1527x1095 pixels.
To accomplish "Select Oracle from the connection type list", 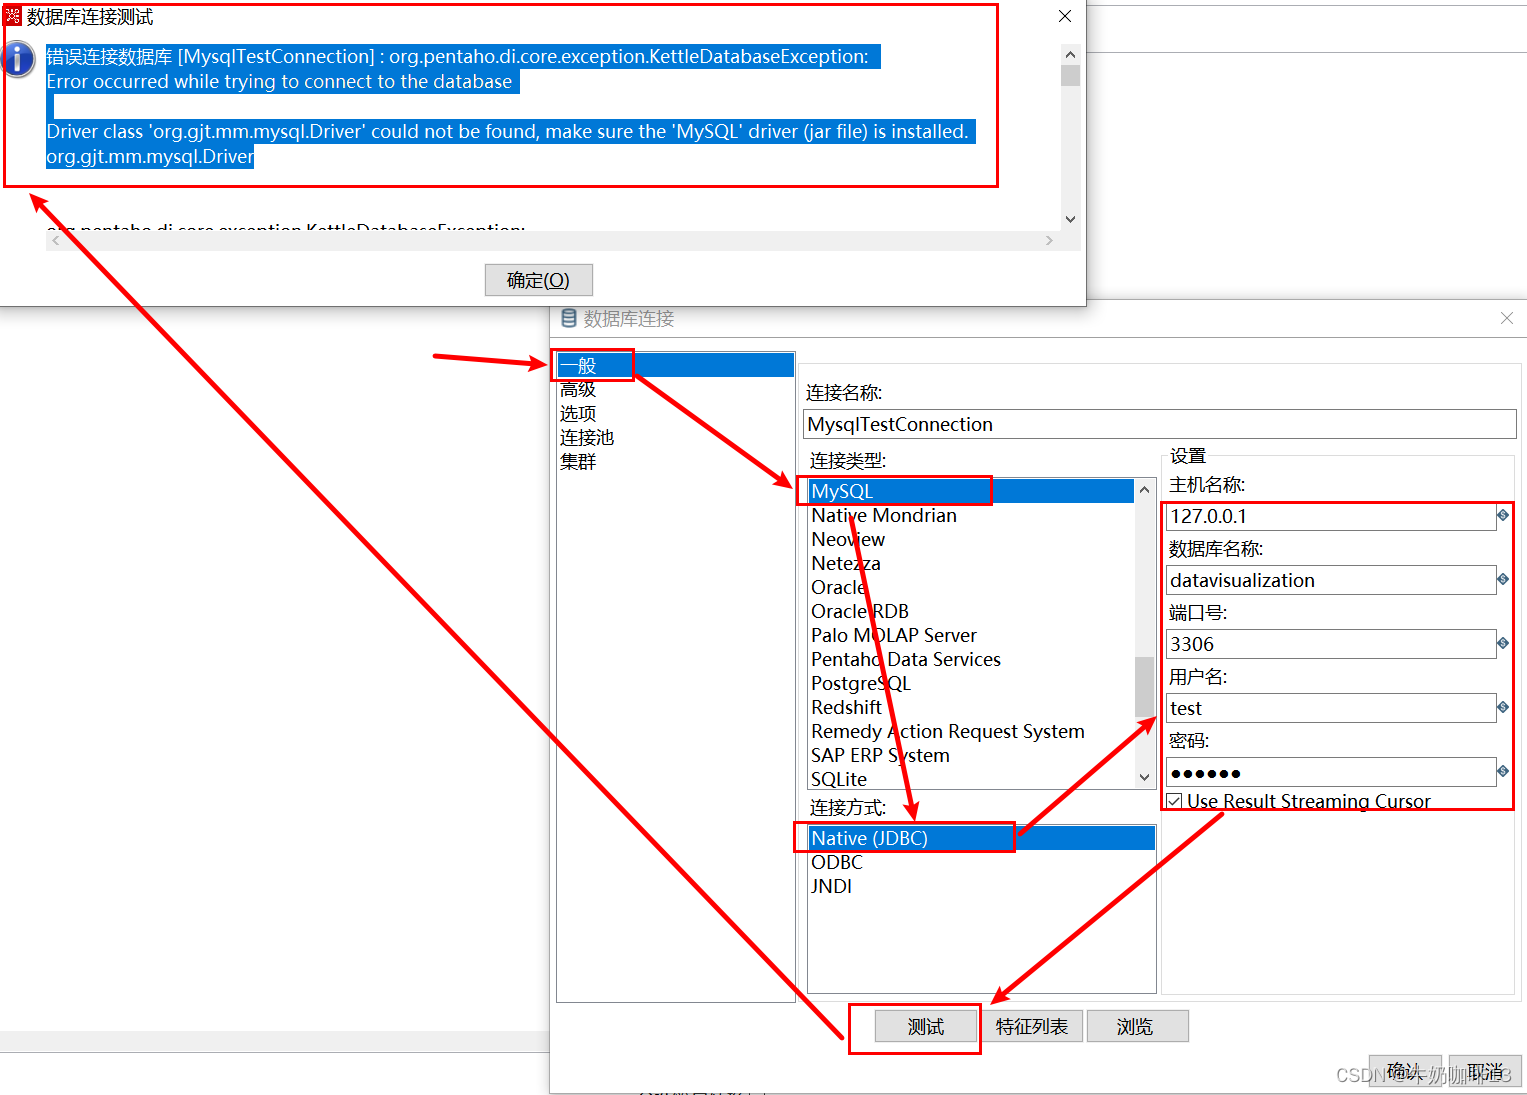I will click(x=839, y=587).
